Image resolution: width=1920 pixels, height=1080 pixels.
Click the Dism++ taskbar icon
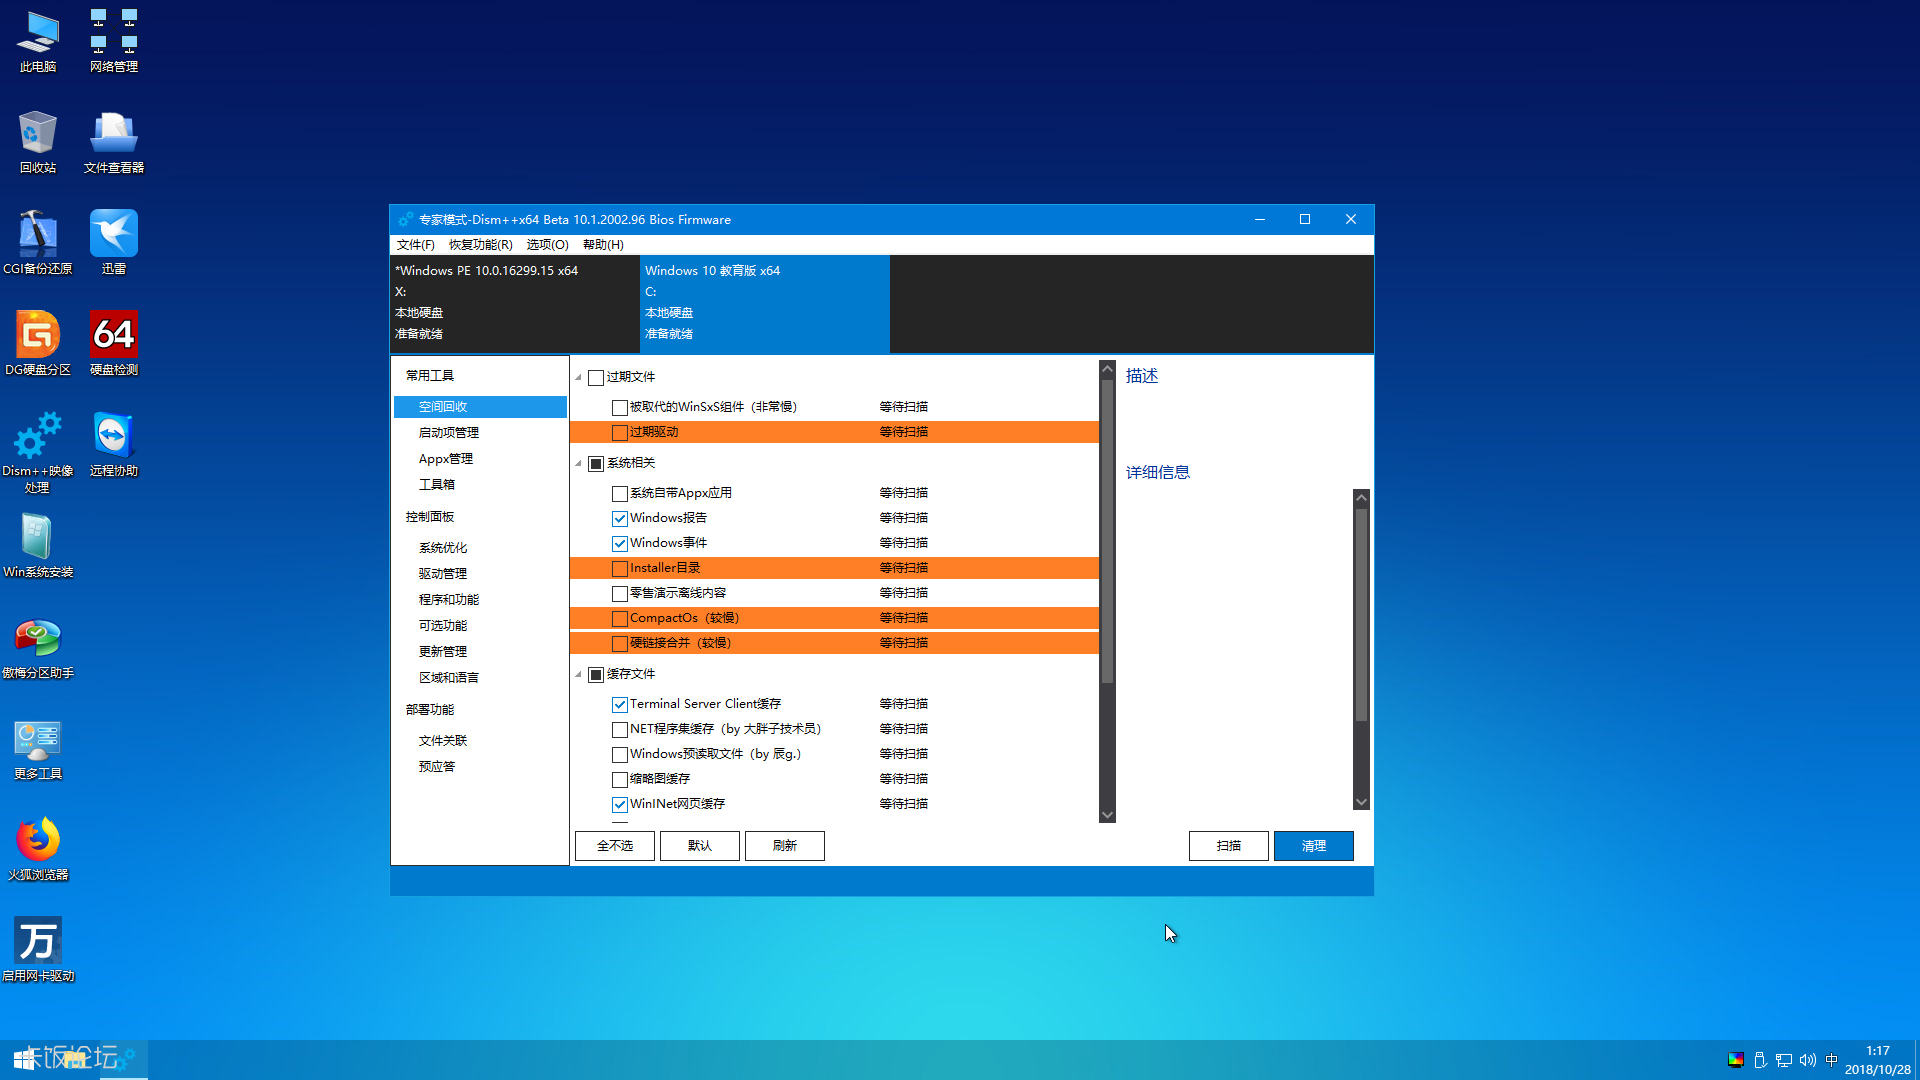pos(124,1059)
